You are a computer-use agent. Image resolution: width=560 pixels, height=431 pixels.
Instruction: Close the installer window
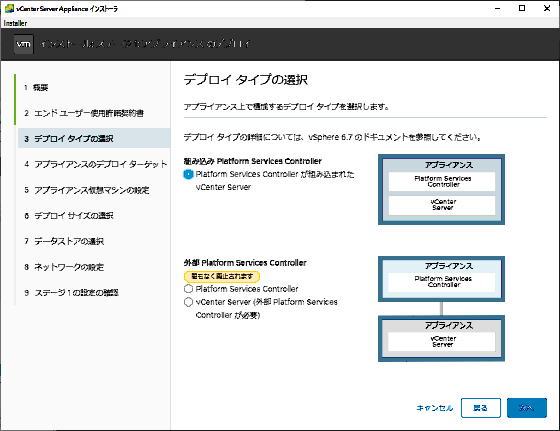pos(547,8)
